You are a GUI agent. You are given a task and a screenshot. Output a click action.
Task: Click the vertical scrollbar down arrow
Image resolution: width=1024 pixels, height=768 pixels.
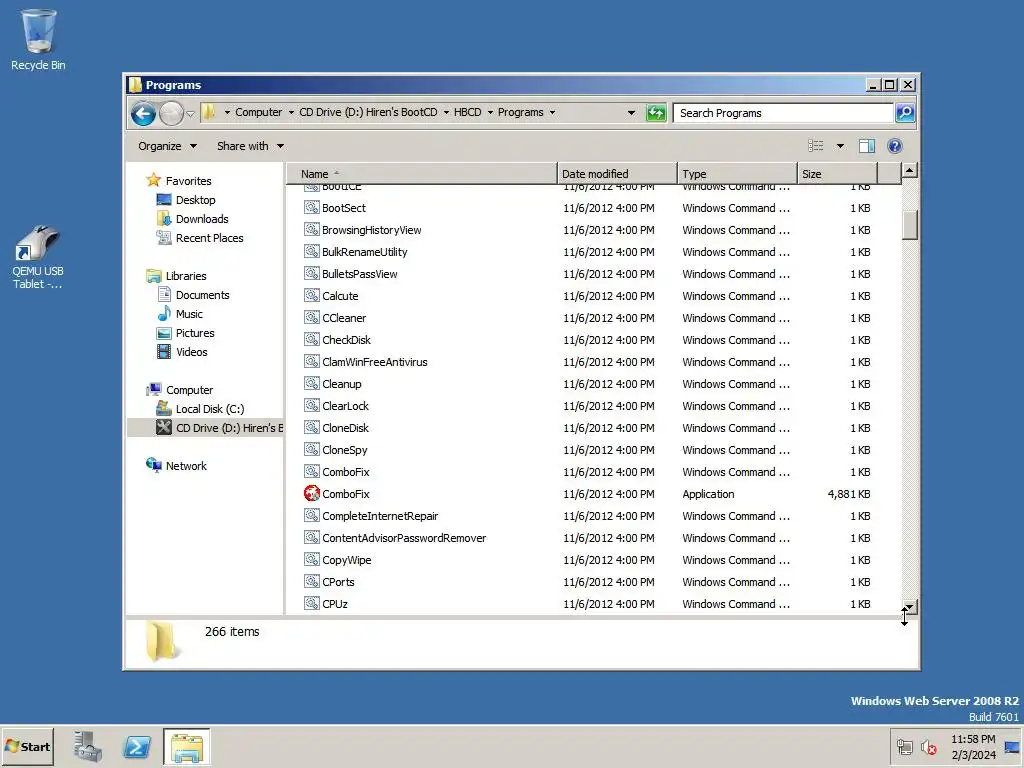910,607
